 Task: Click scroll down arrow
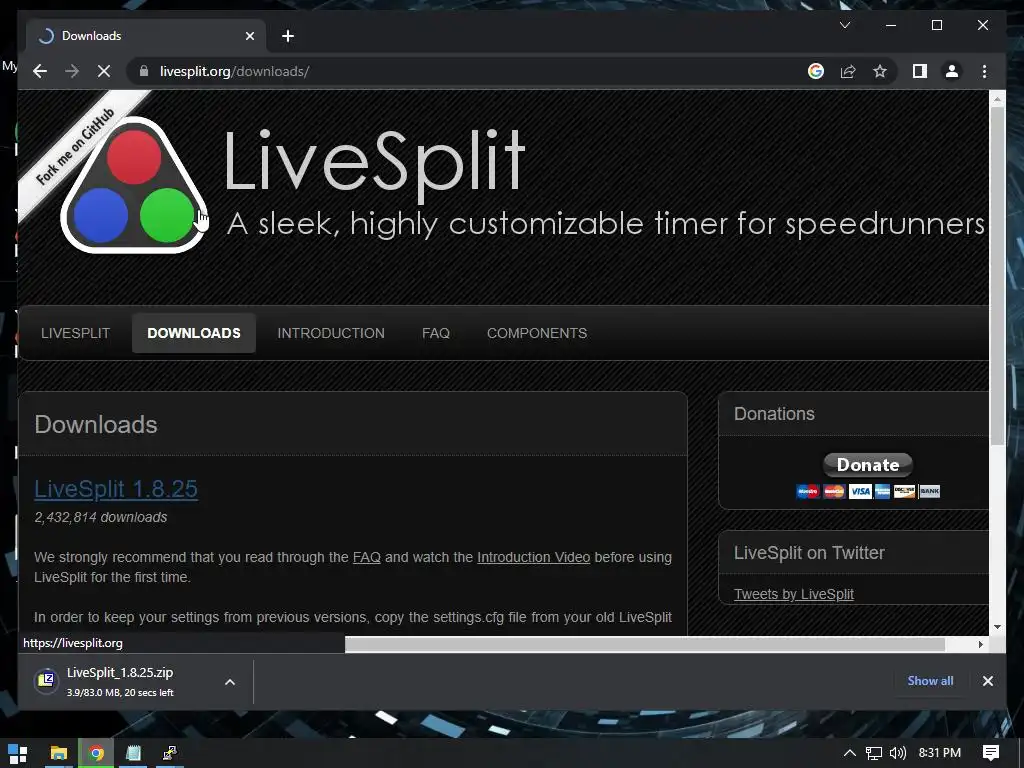(997, 627)
